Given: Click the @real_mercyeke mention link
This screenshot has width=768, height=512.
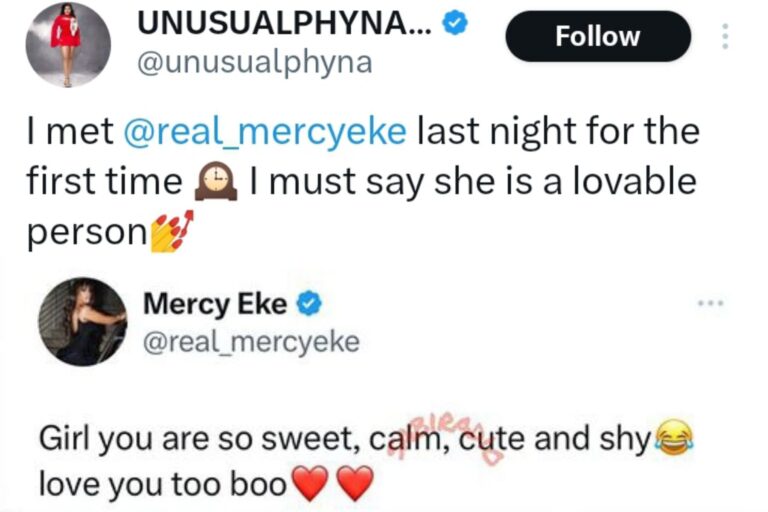Looking at the screenshot, I should [x=264, y=131].
